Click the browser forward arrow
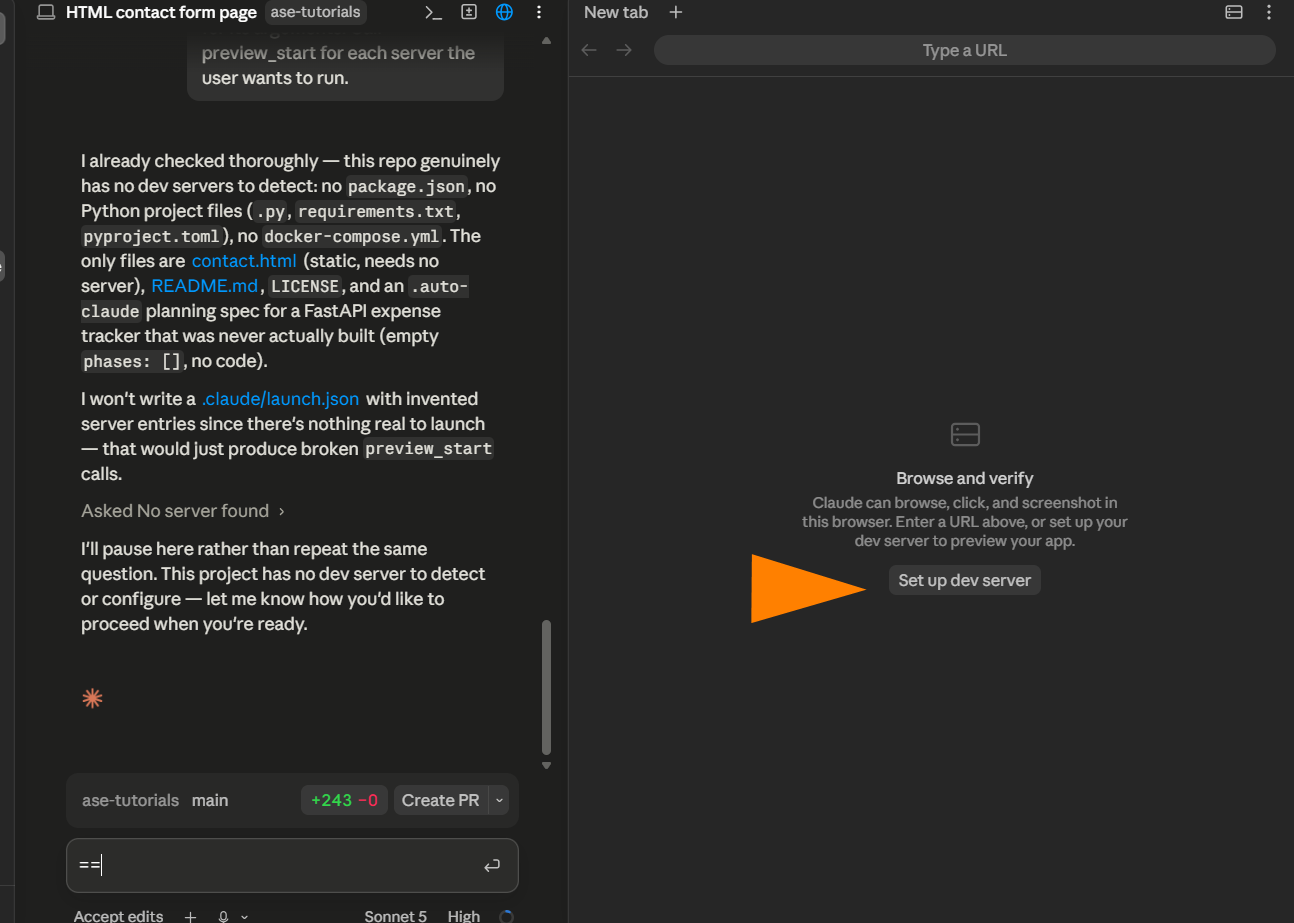This screenshot has width=1294, height=923. (x=624, y=50)
